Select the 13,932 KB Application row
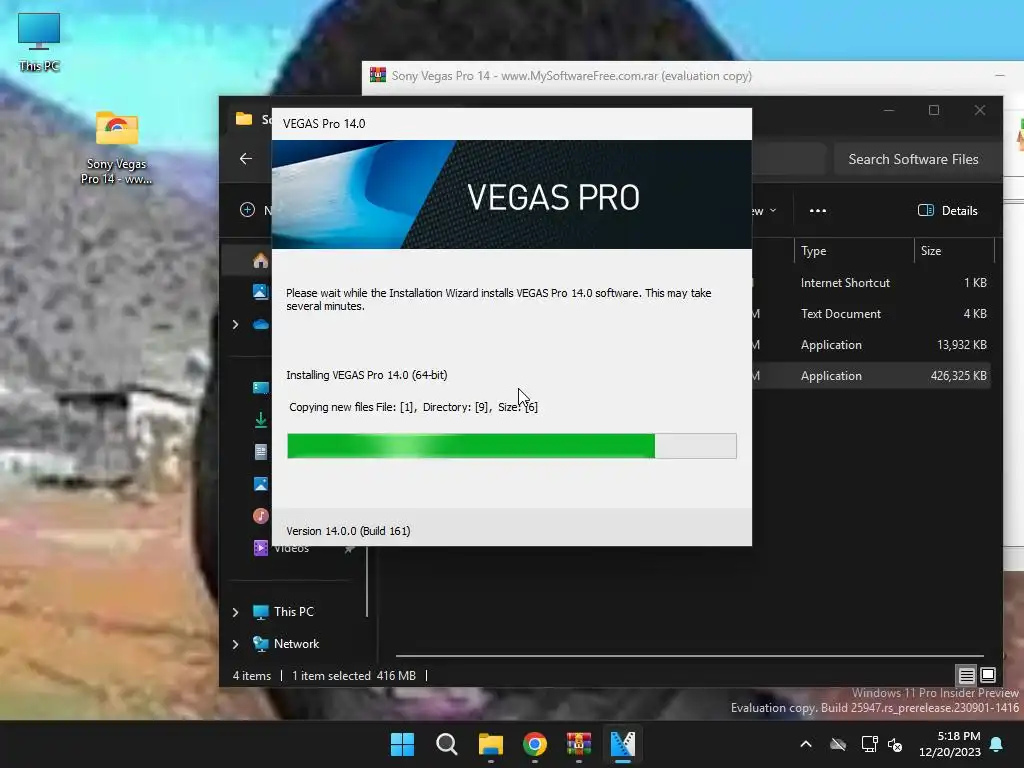This screenshot has width=1024, height=768. click(x=871, y=345)
